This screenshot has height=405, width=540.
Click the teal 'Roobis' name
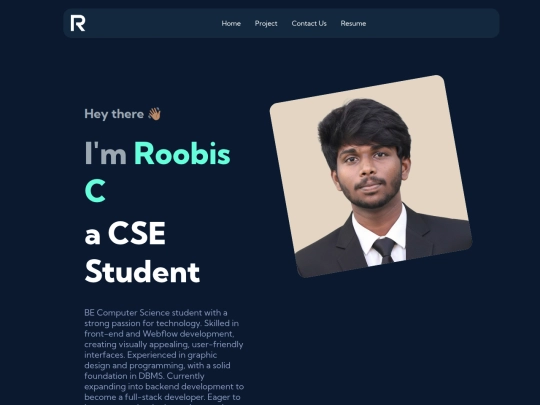pyautogui.click(x=182, y=153)
